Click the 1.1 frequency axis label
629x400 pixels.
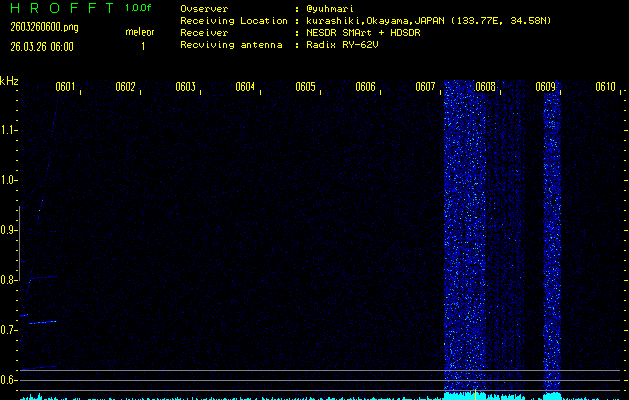[x=9, y=130]
